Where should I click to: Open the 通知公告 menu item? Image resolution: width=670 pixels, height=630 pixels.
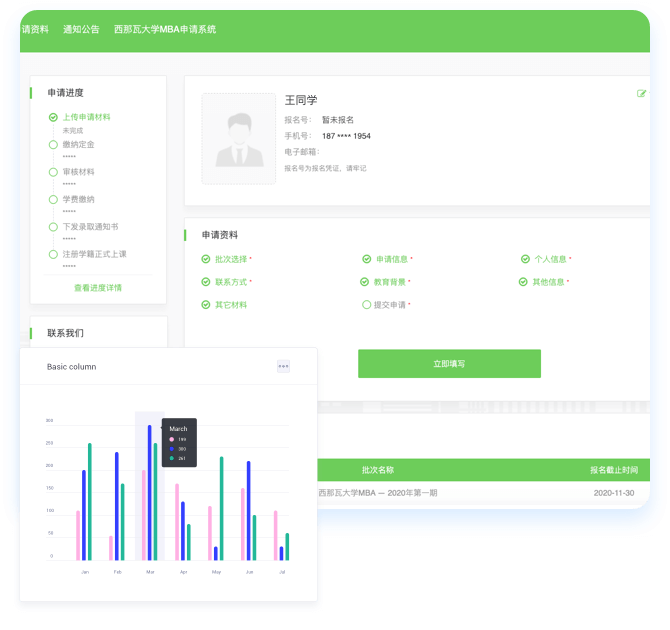pyautogui.click(x=81, y=30)
